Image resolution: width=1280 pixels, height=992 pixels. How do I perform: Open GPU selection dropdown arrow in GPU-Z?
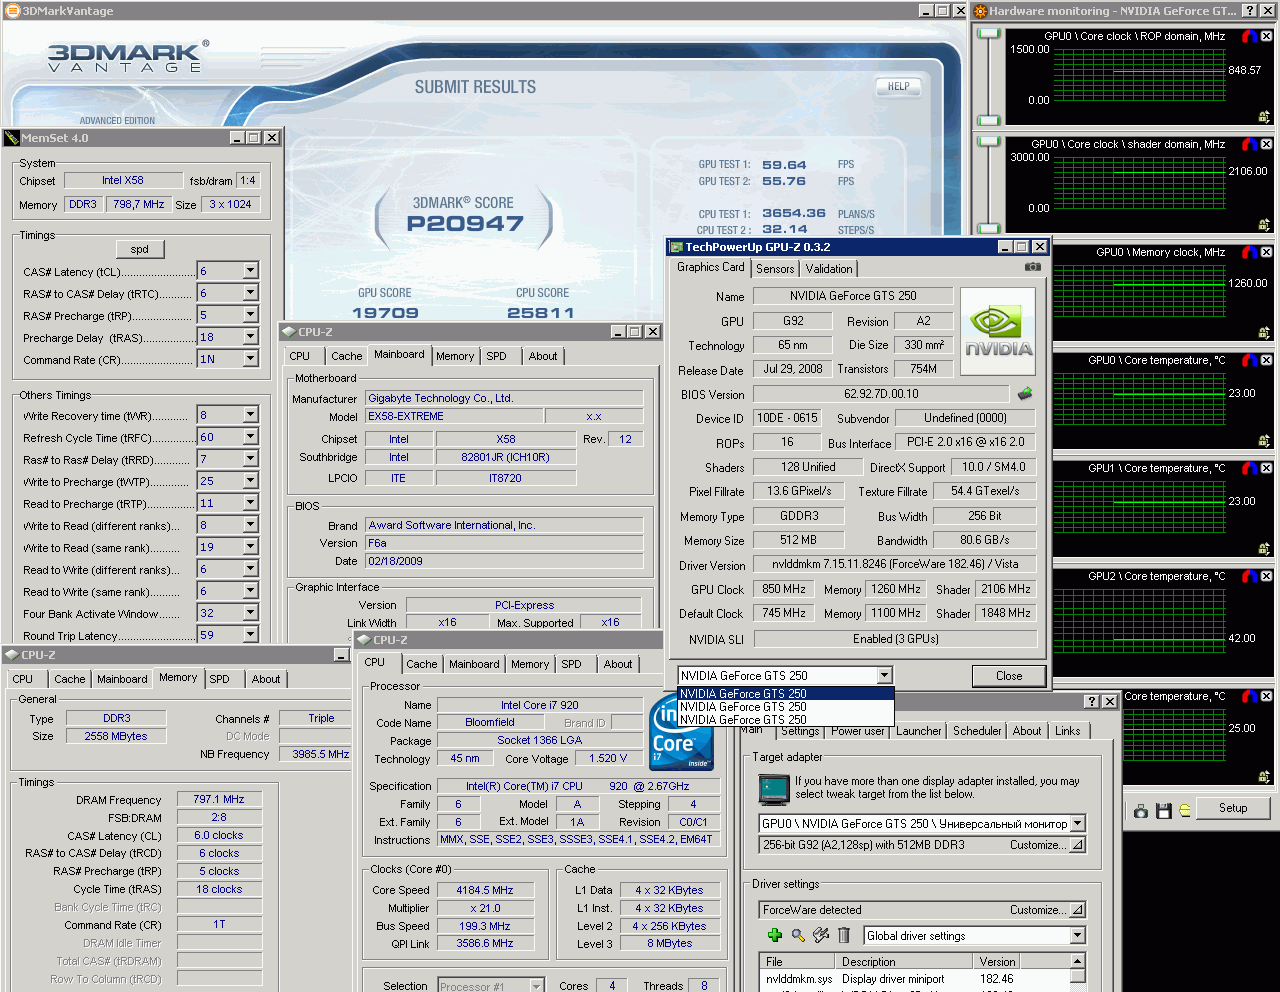[x=884, y=676]
